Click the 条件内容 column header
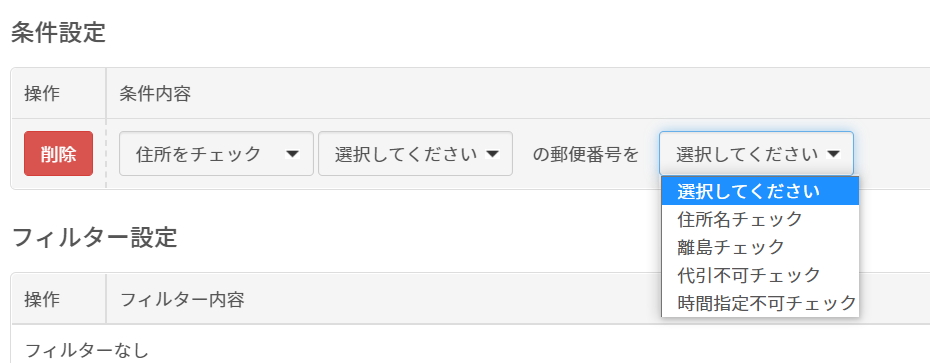Screen dimensions: 930x363 pyautogui.click(x=155, y=94)
